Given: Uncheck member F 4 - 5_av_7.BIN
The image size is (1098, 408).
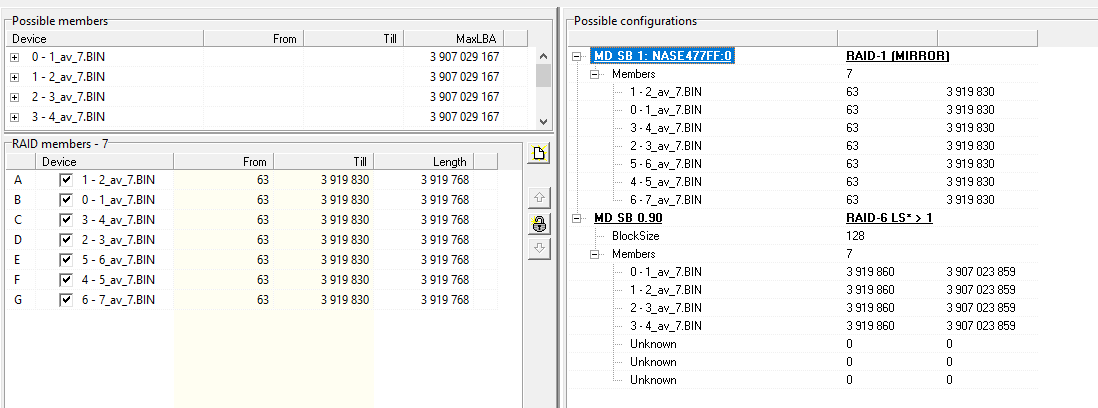Looking at the screenshot, I should click(x=67, y=280).
